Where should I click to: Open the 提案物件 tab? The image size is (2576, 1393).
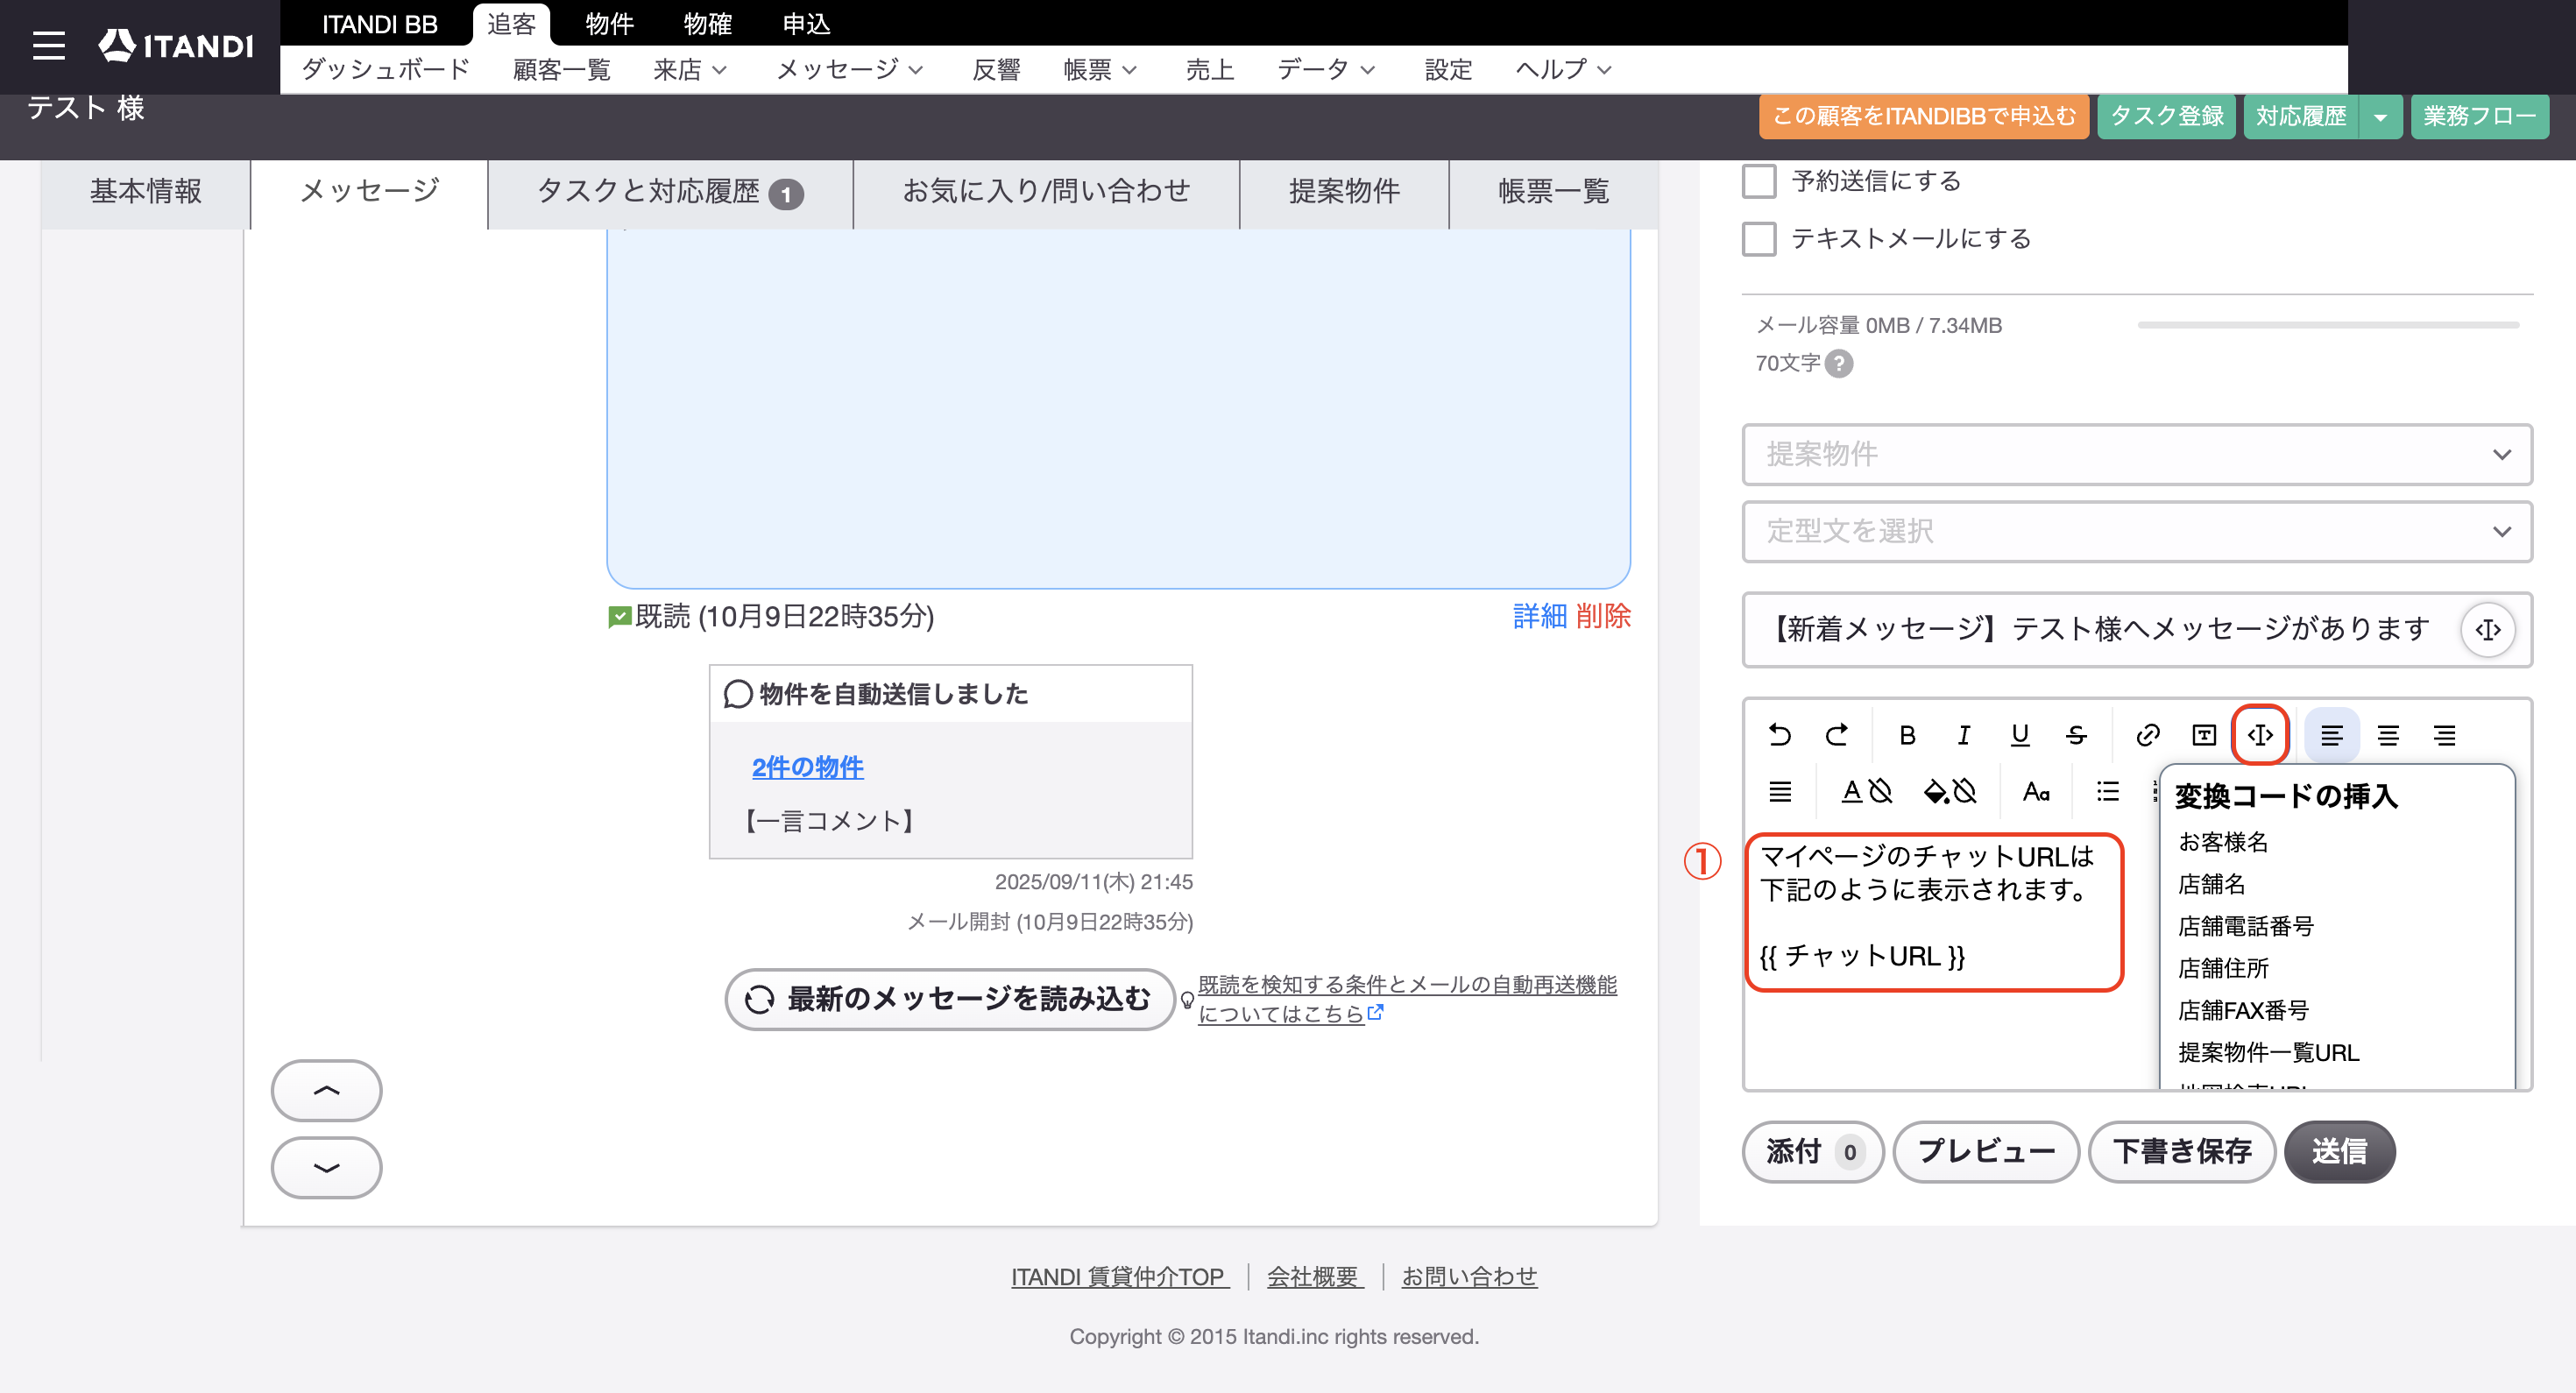pos(1344,192)
